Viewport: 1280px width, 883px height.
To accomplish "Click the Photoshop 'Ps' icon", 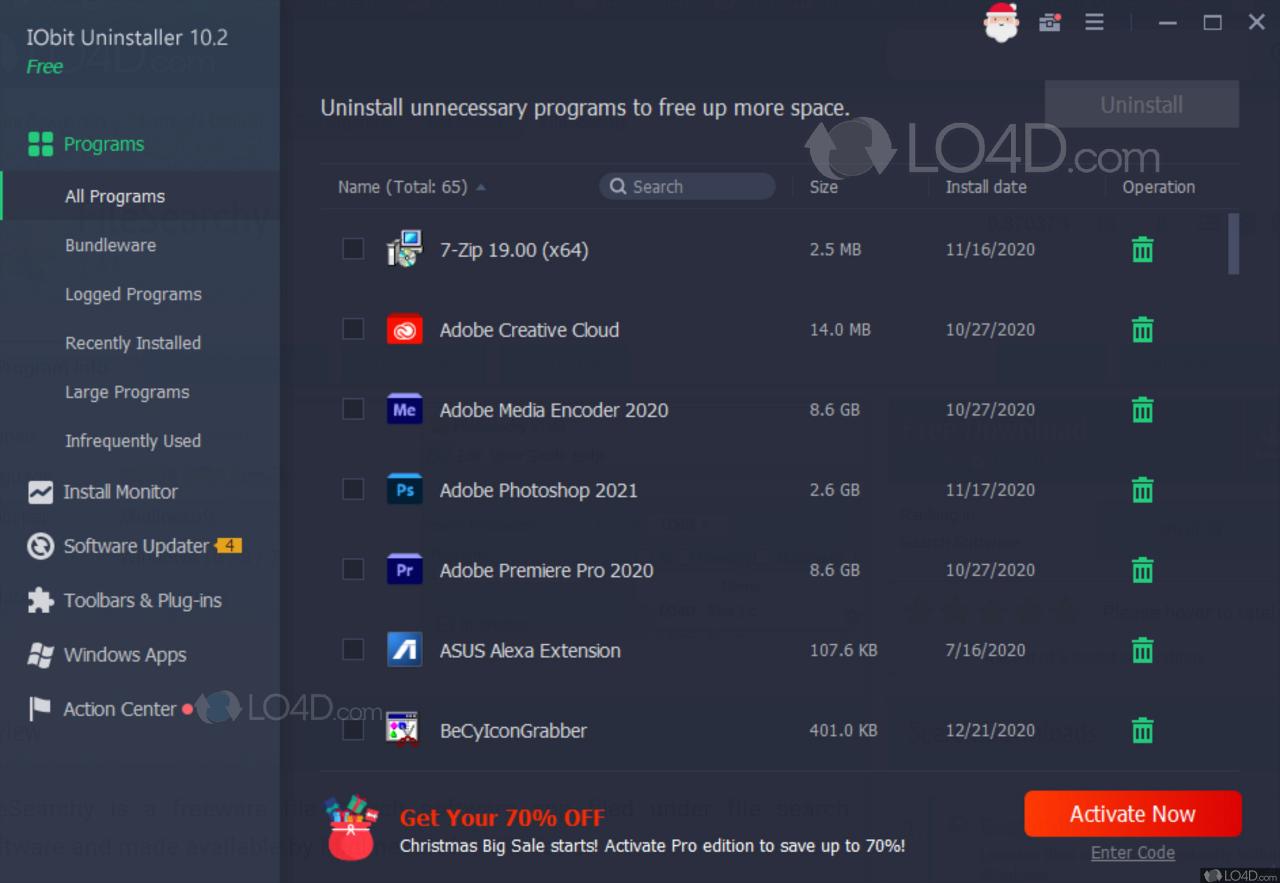I will 405,489.
